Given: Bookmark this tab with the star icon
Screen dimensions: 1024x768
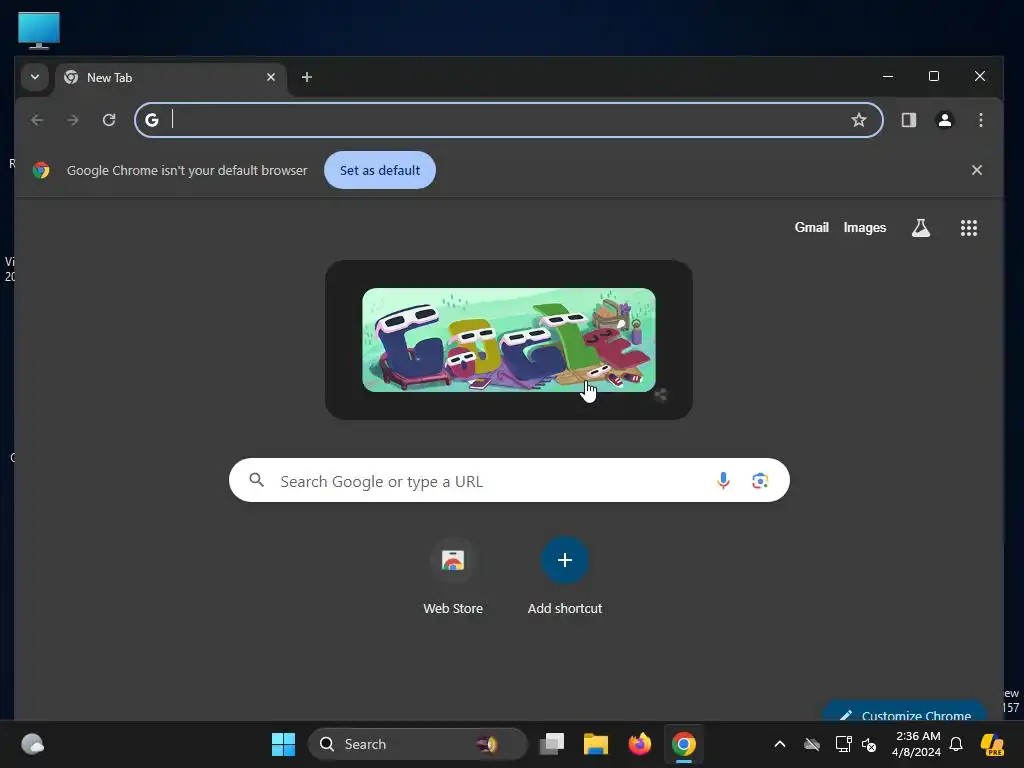Looking at the screenshot, I should point(858,120).
